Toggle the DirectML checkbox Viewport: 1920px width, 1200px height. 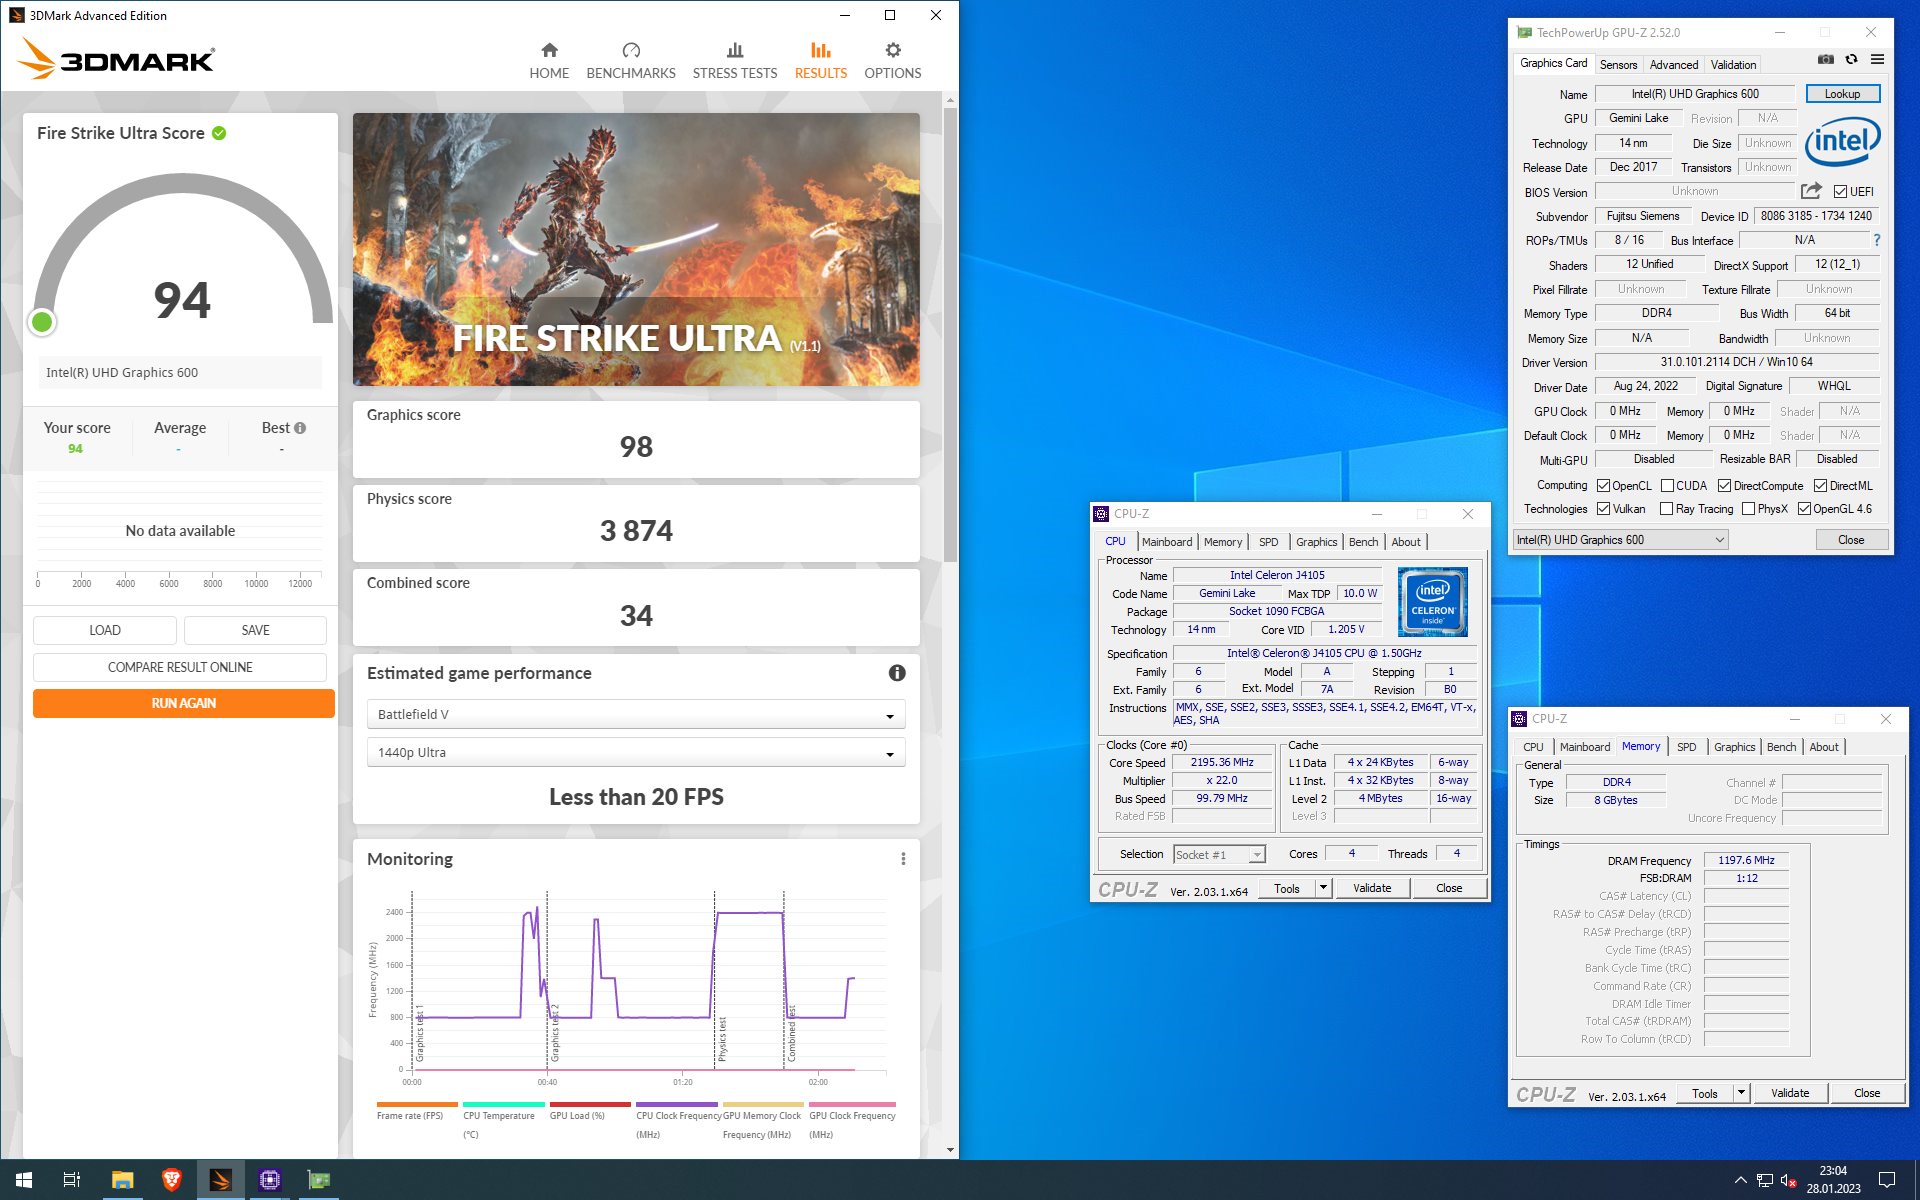[x=1820, y=486]
